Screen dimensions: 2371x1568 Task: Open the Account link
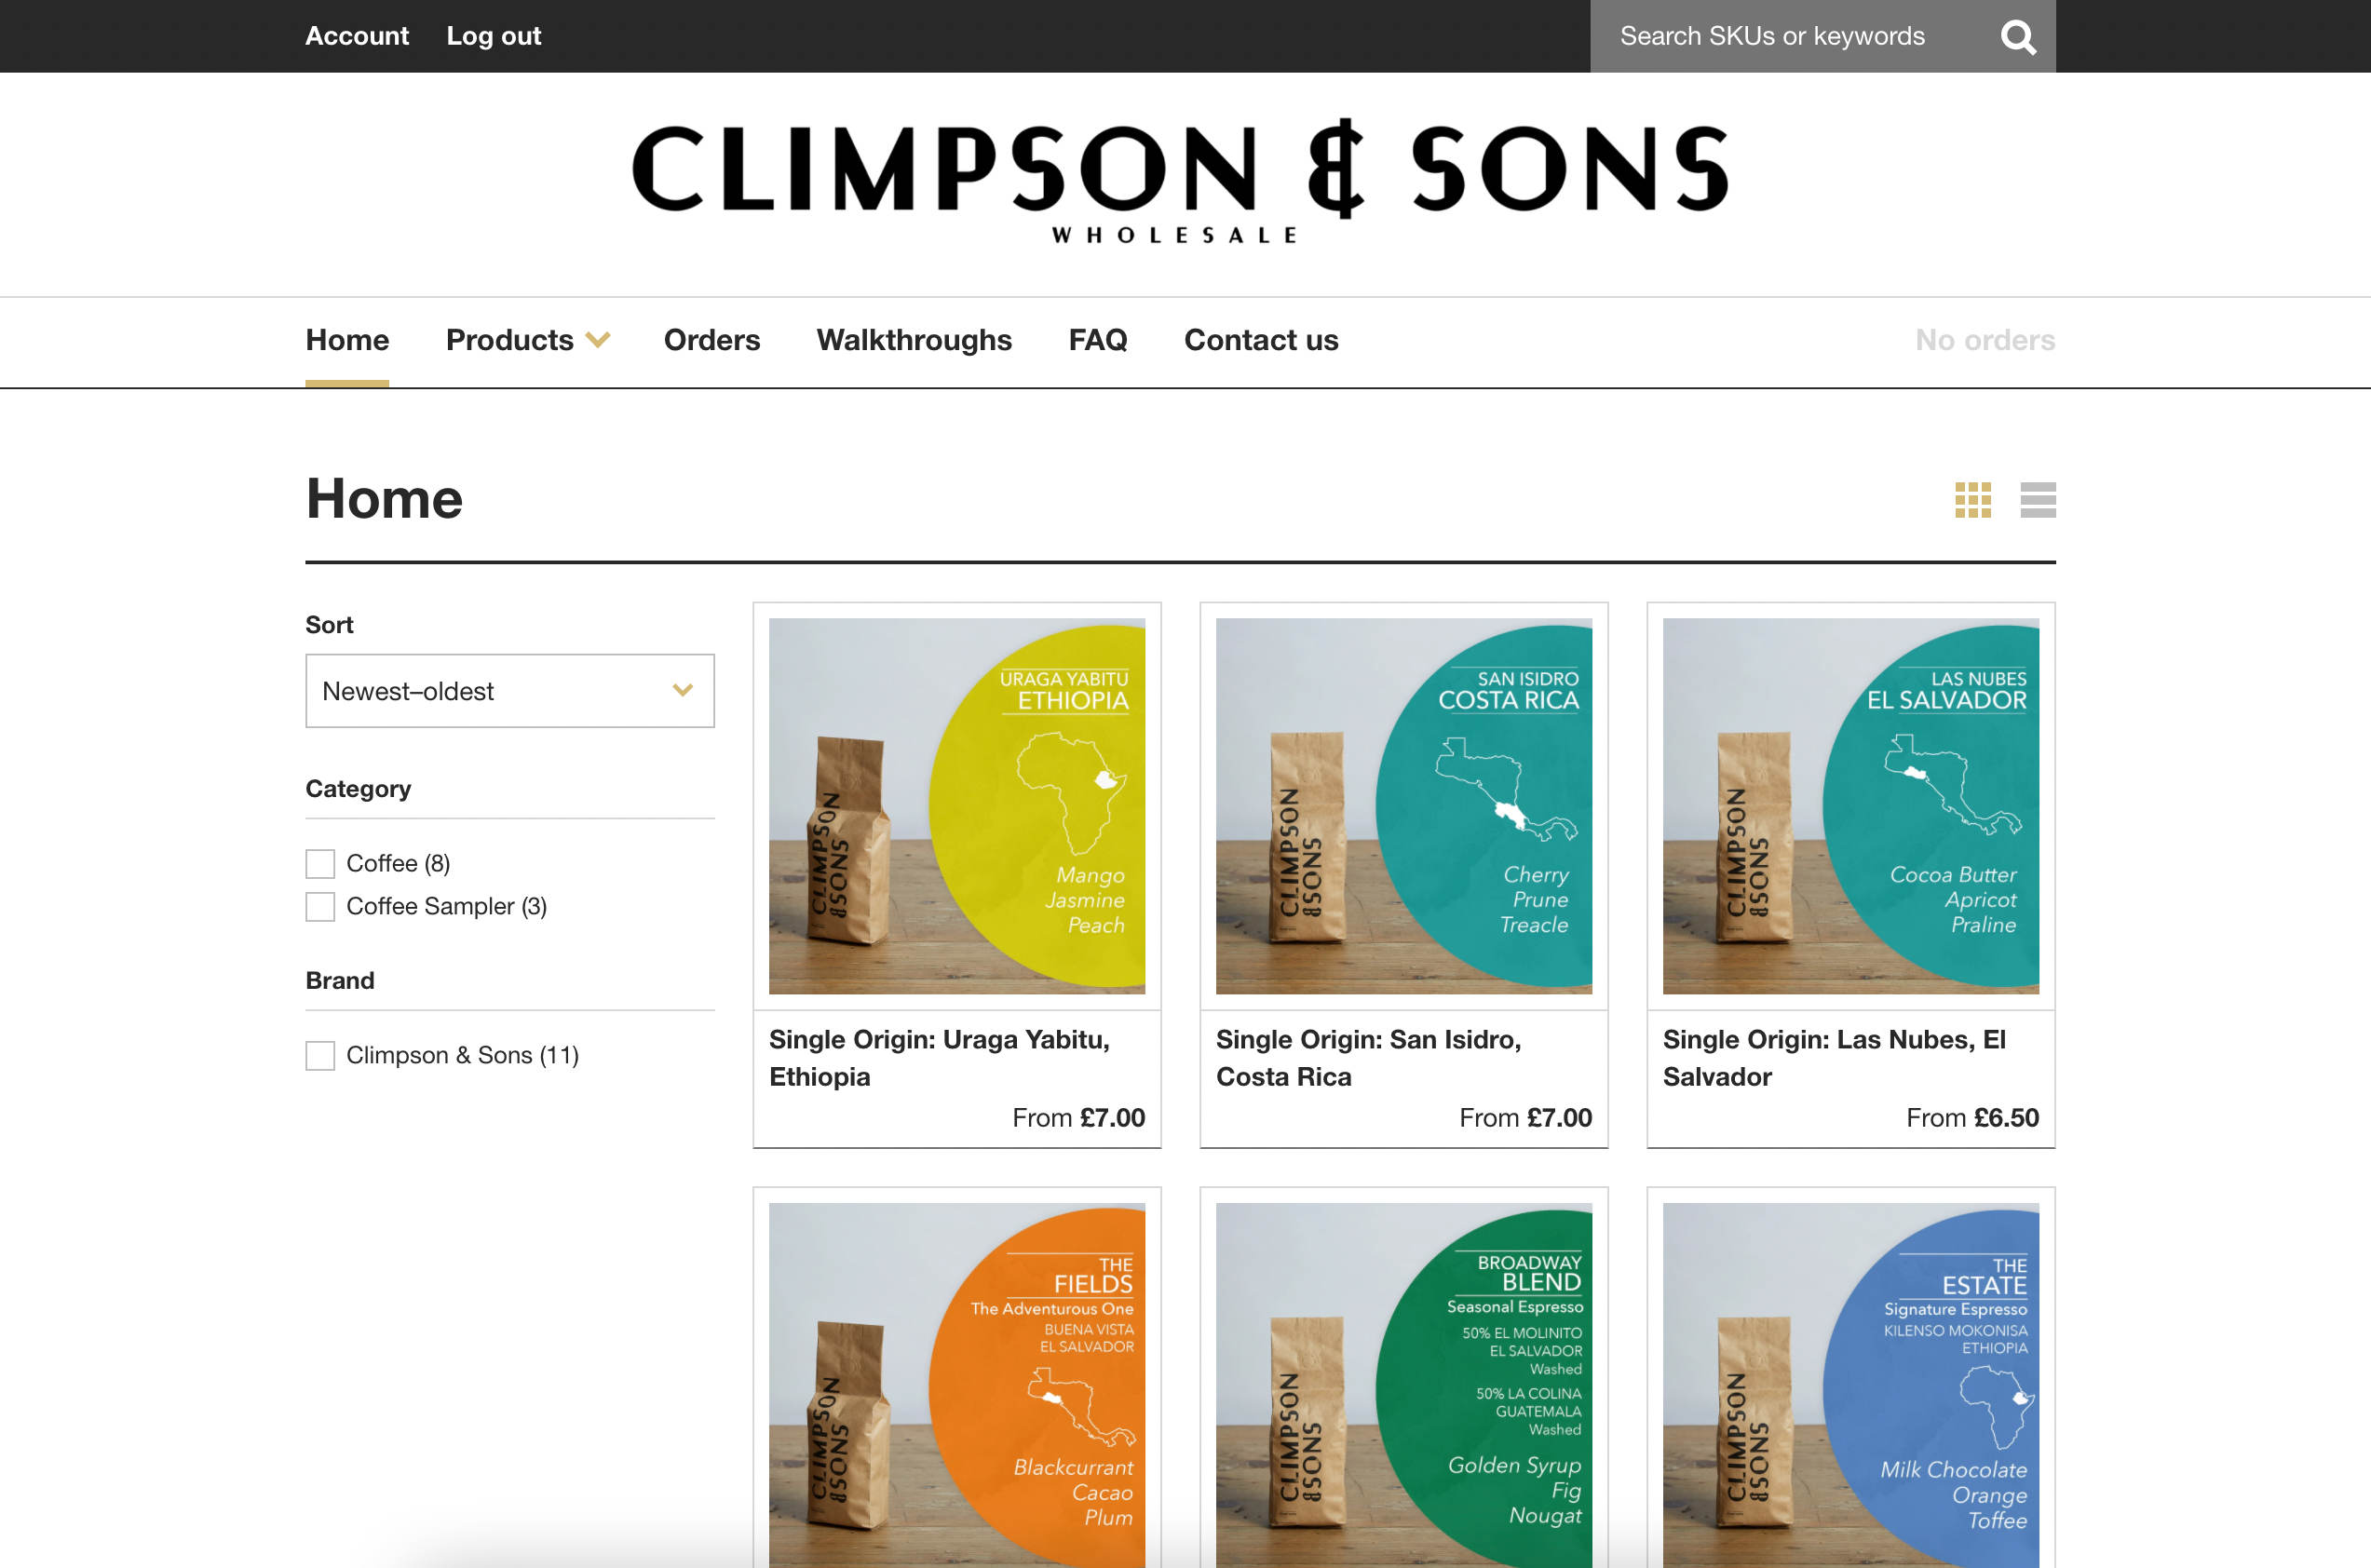click(x=357, y=36)
